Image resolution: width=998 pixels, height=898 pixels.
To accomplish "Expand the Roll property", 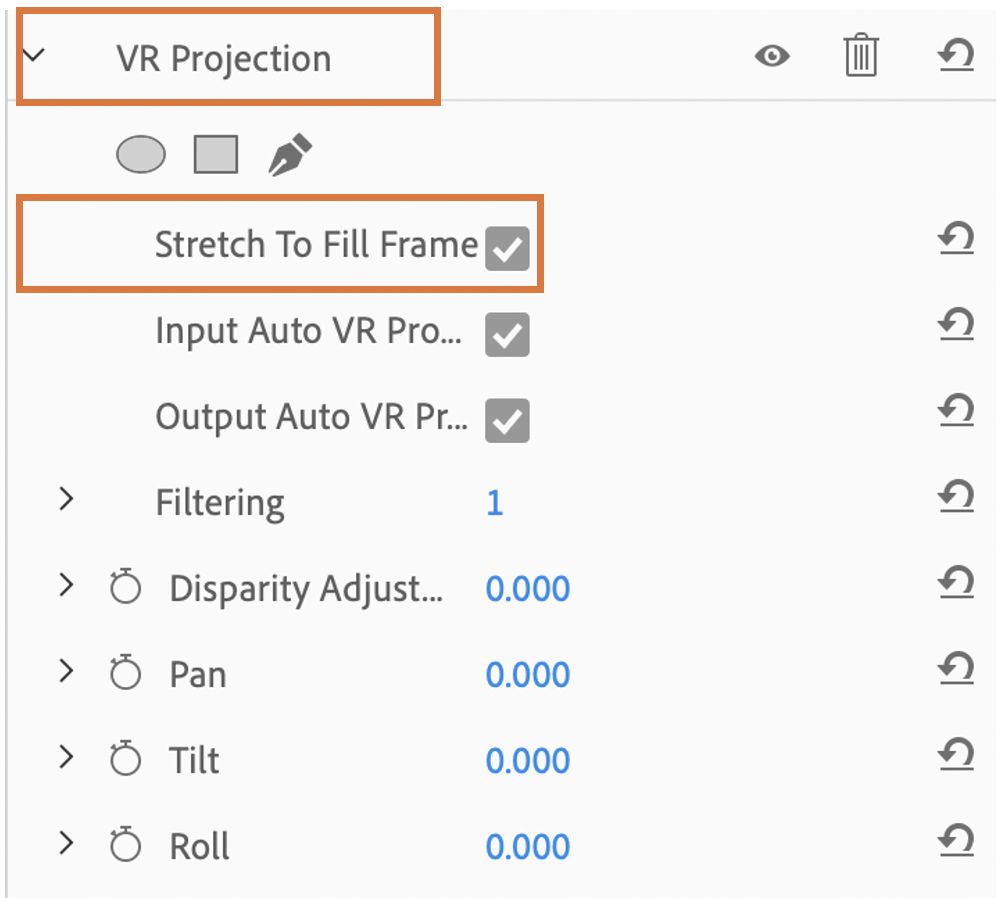I will 66,843.
